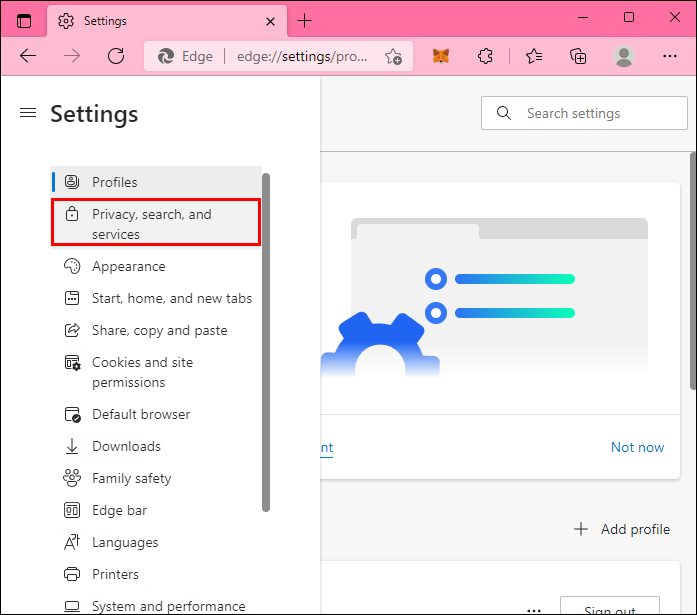Click the Default browser icon
697x615 pixels.
coord(72,414)
